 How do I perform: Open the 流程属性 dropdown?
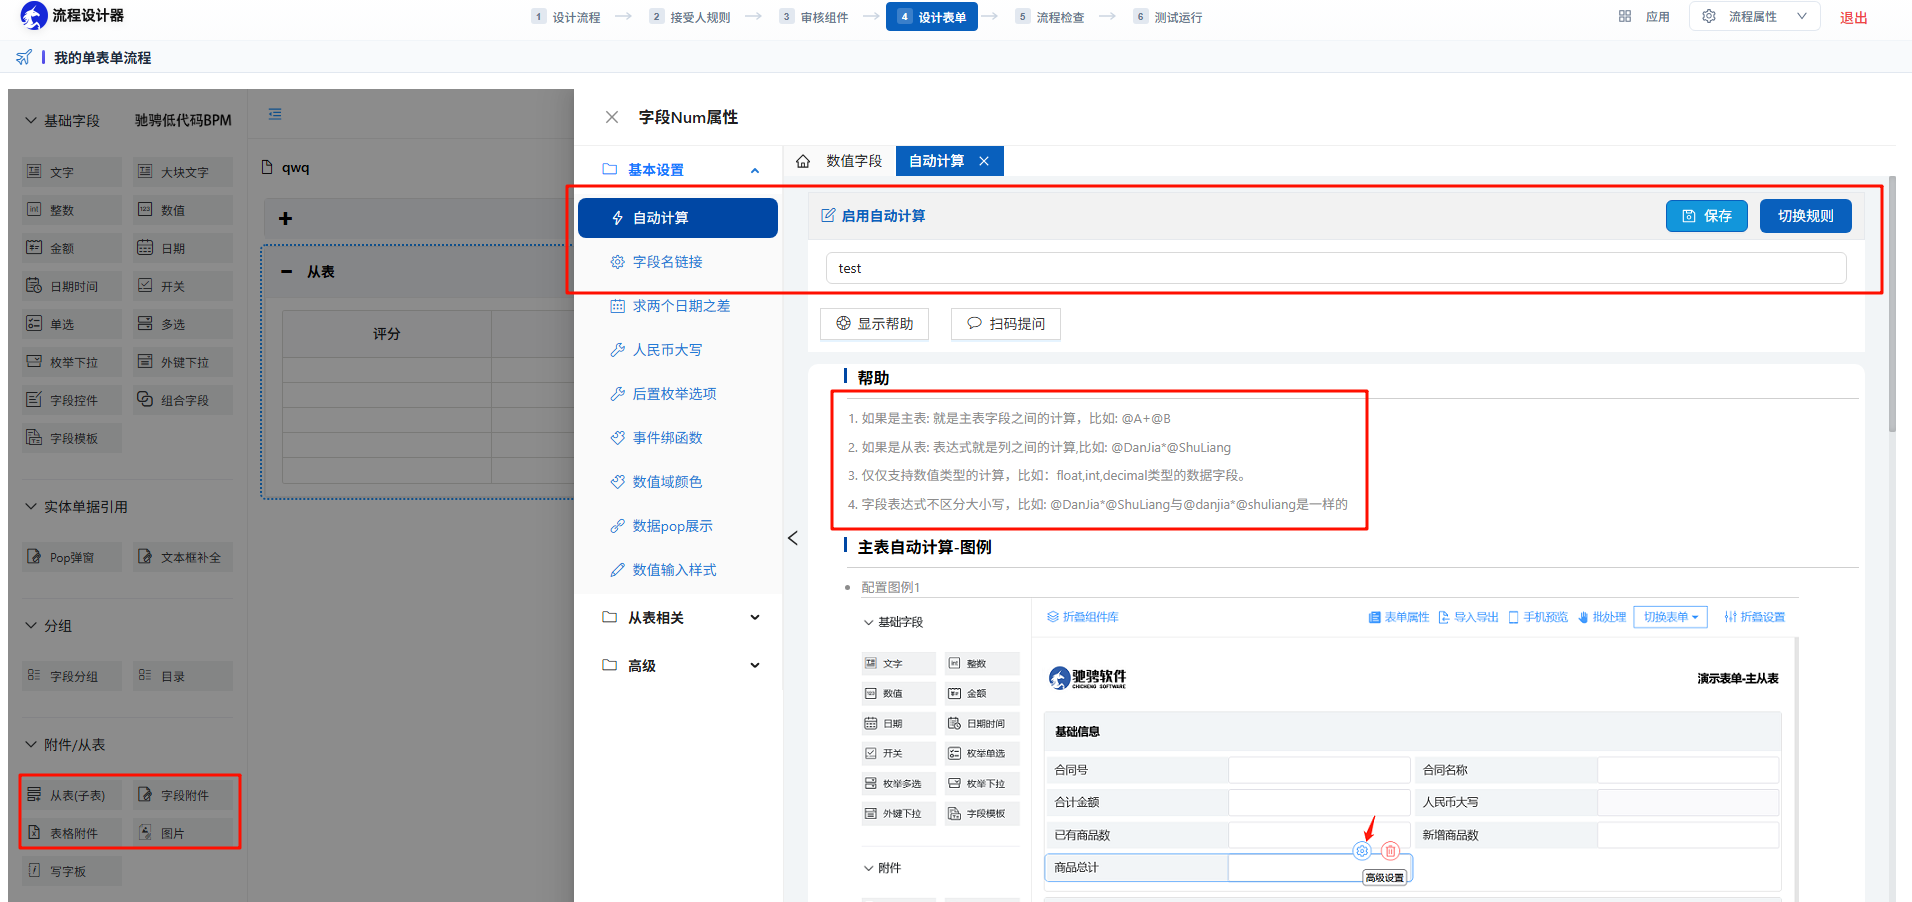1754,16
